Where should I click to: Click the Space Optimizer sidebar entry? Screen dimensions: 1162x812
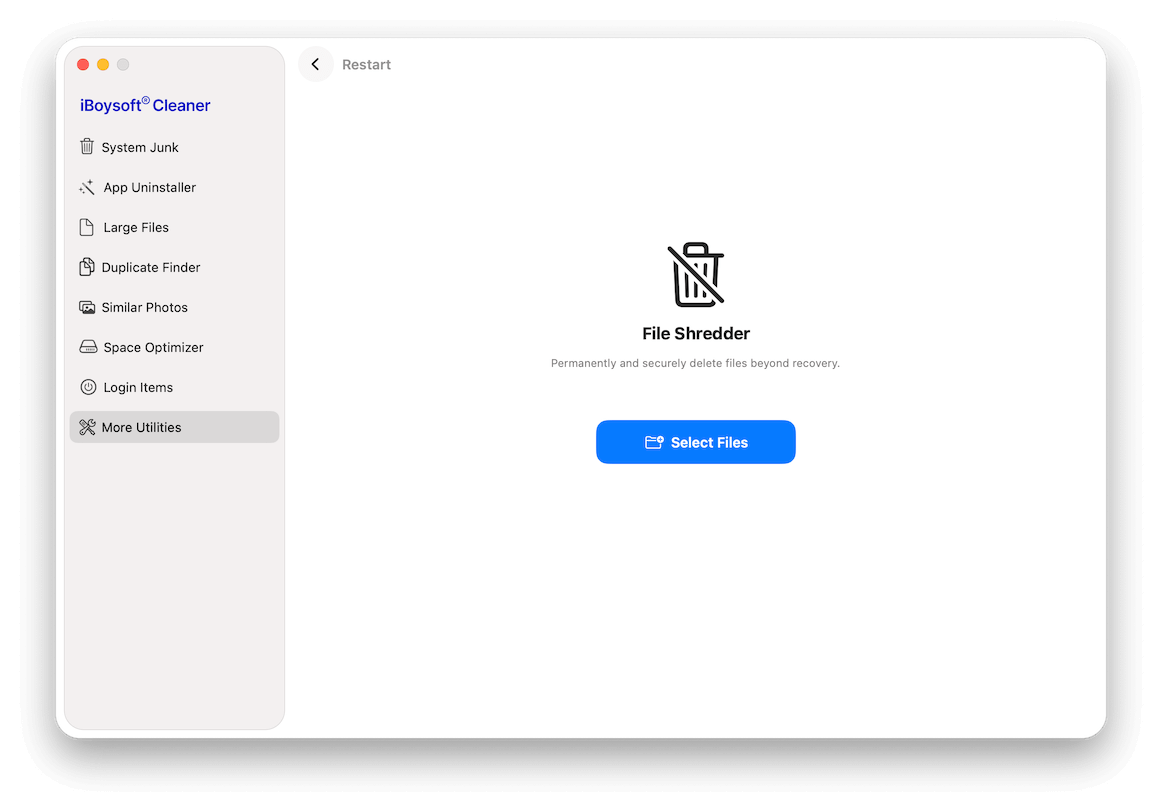click(x=149, y=347)
